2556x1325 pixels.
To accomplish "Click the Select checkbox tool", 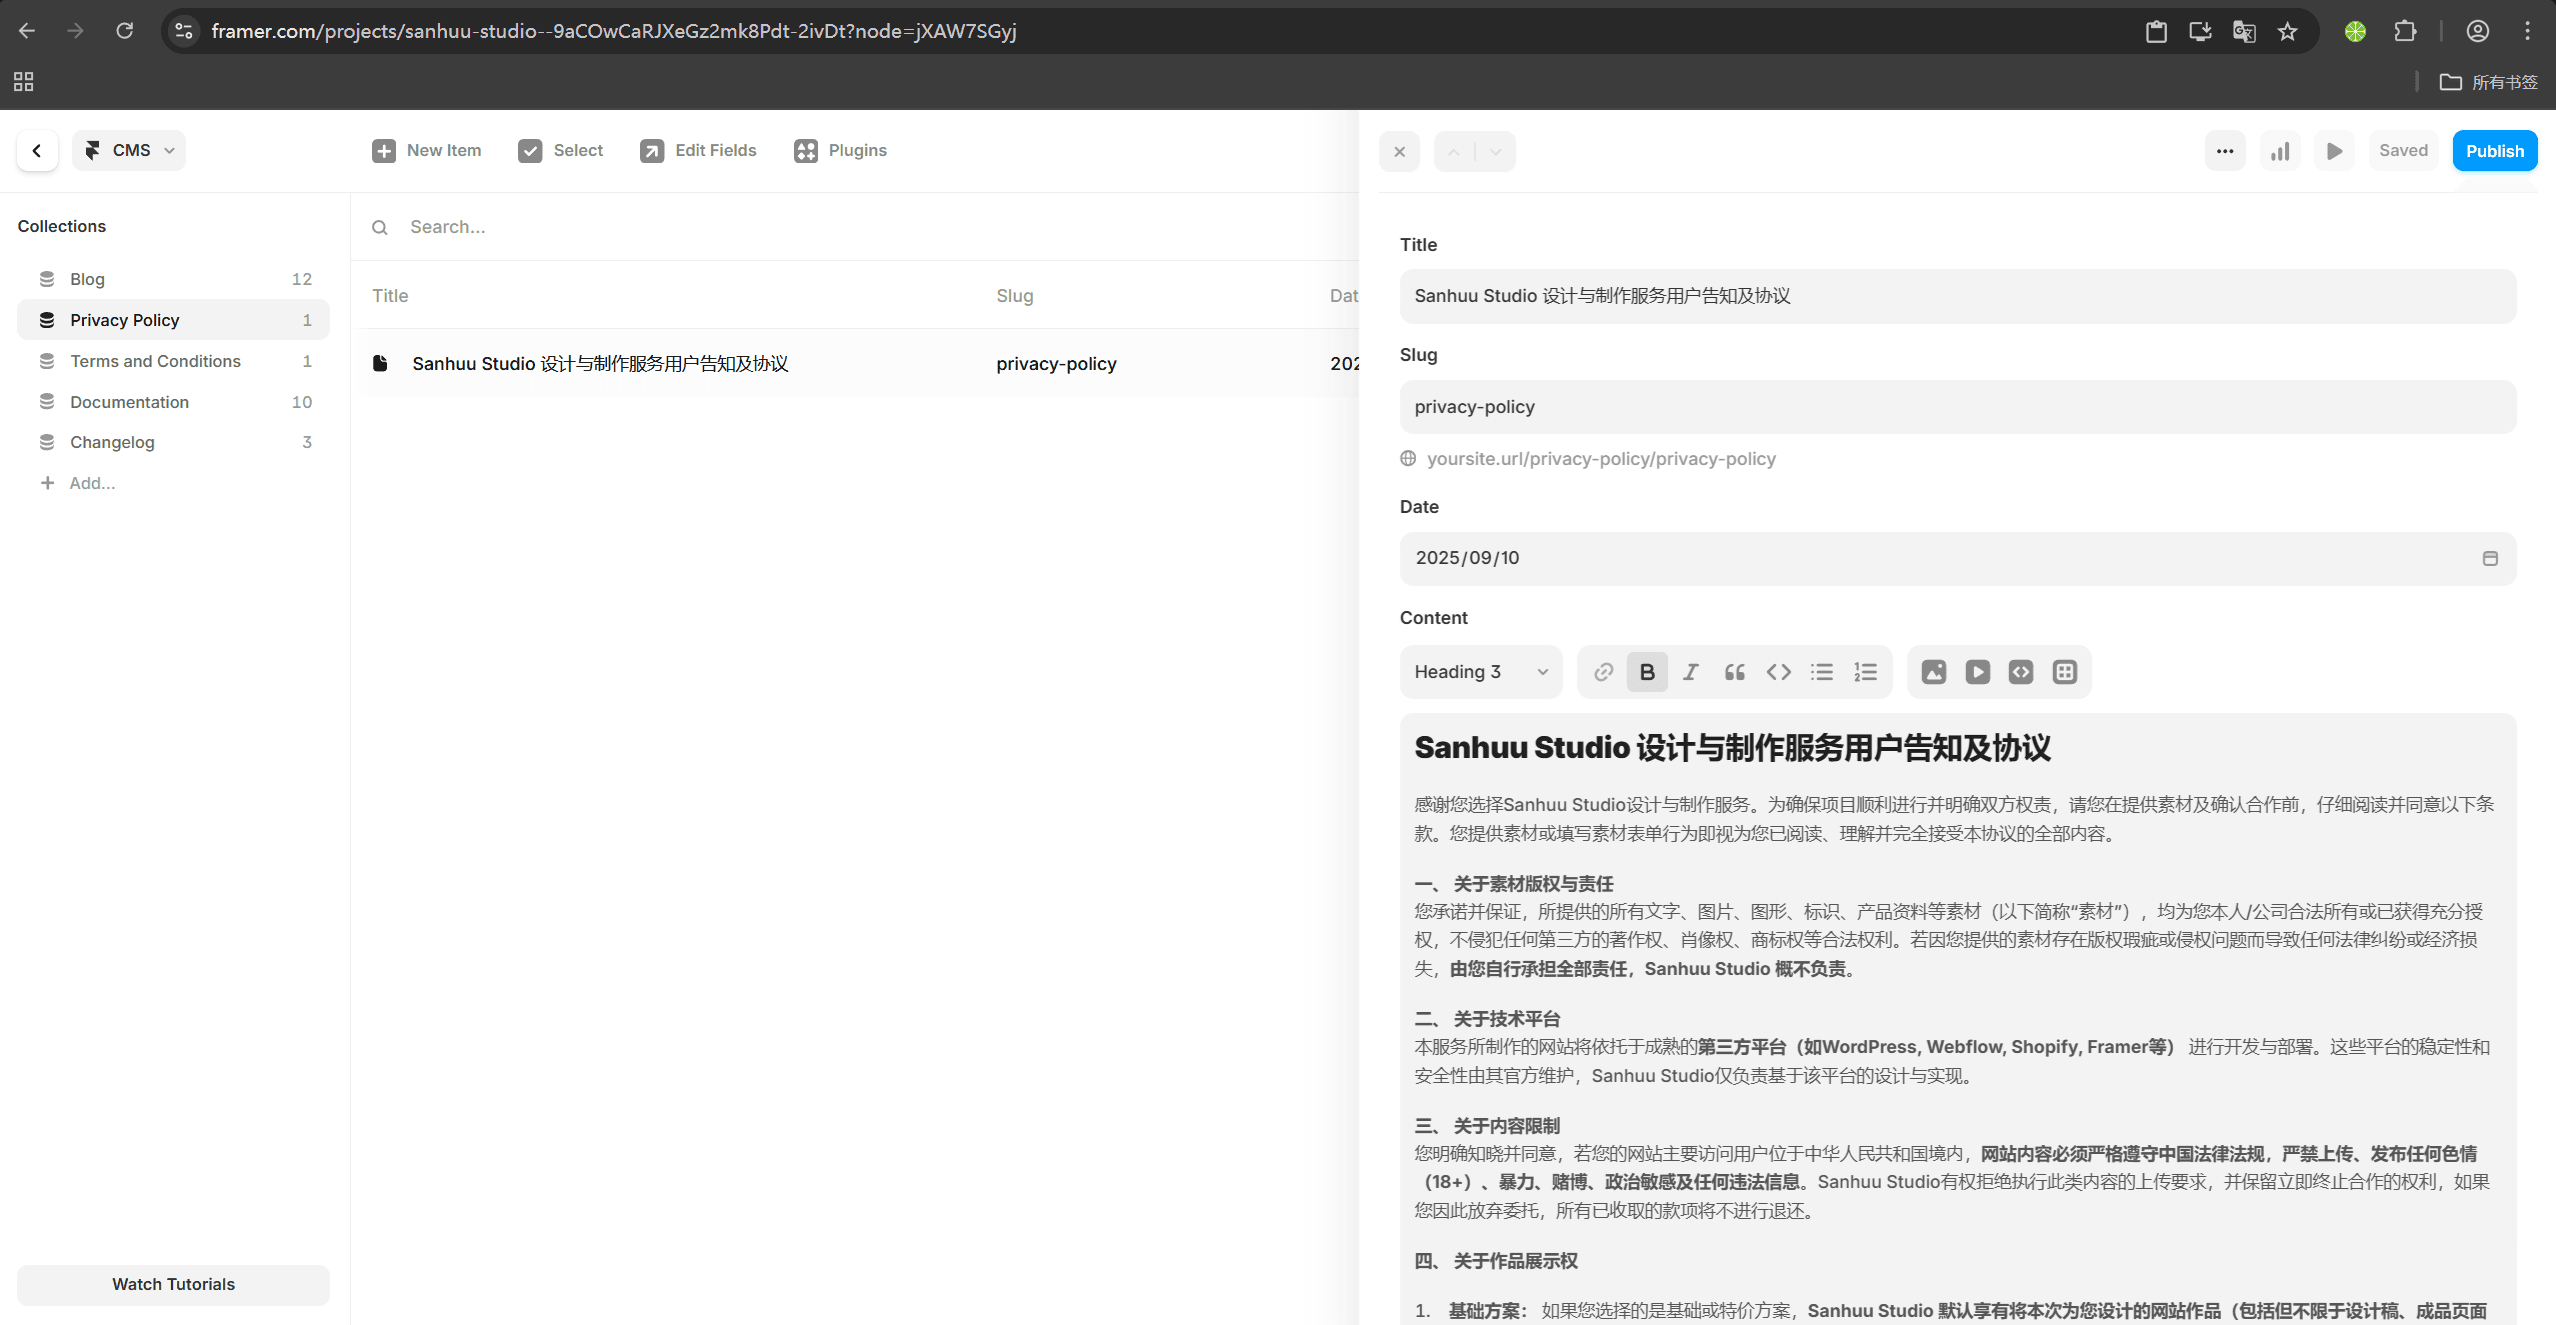I will (x=560, y=150).
